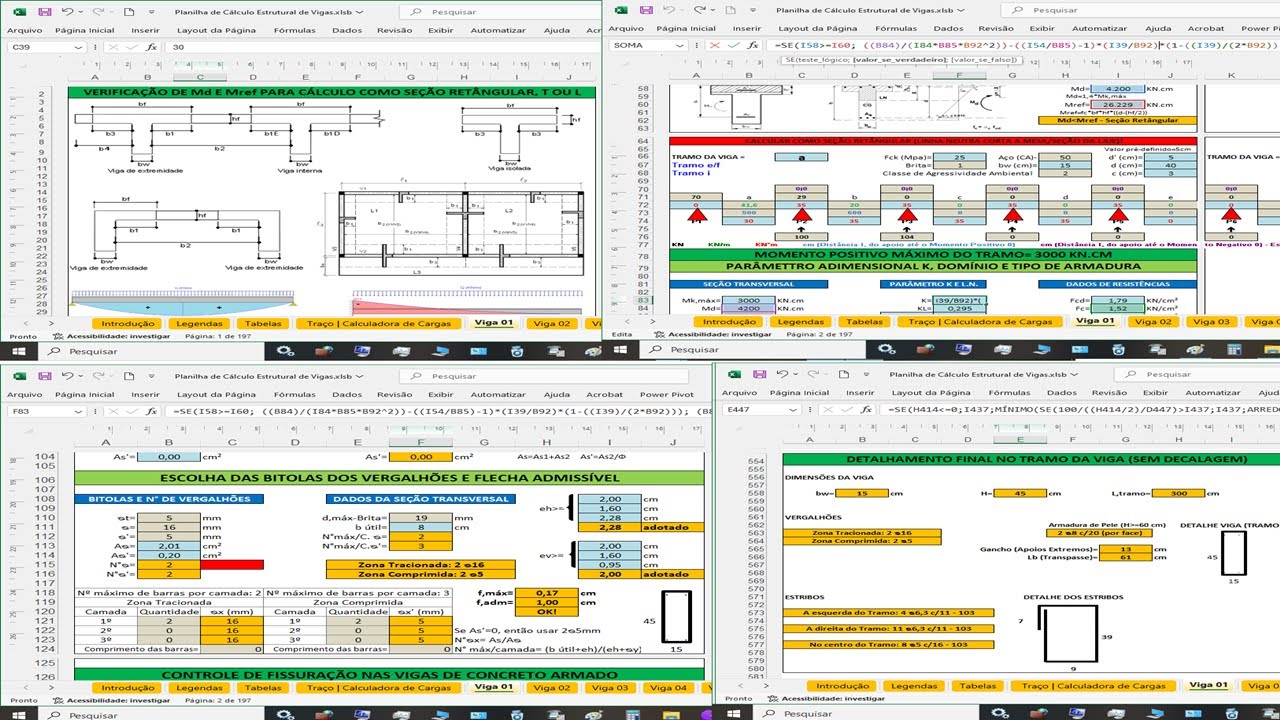Image resolution: width=1280 pixels, height=720 pixels.
Task: Click the Windows Start button on the top-left taskbar
Action: pyautogui.click(x=19, y=353)
